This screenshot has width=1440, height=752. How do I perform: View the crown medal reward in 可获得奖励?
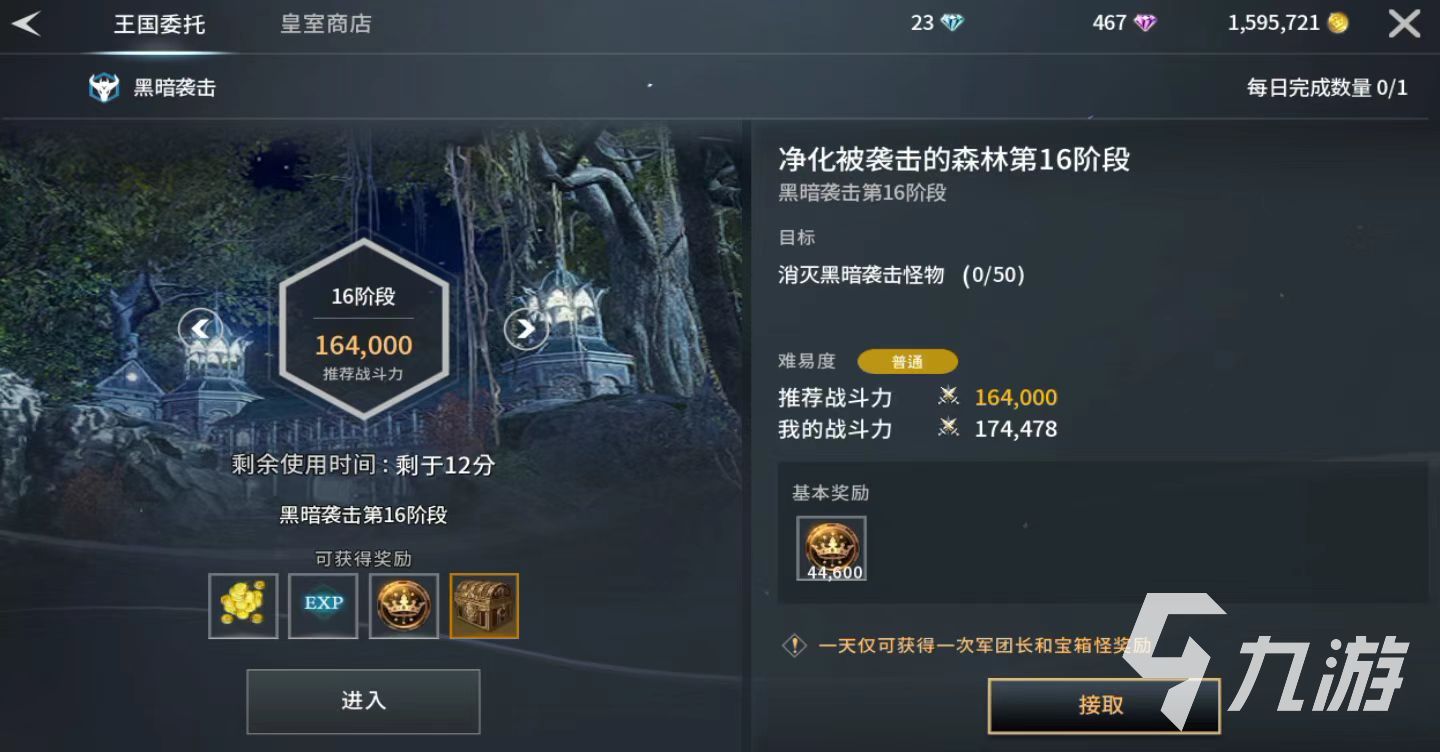(x=404, y=605)
